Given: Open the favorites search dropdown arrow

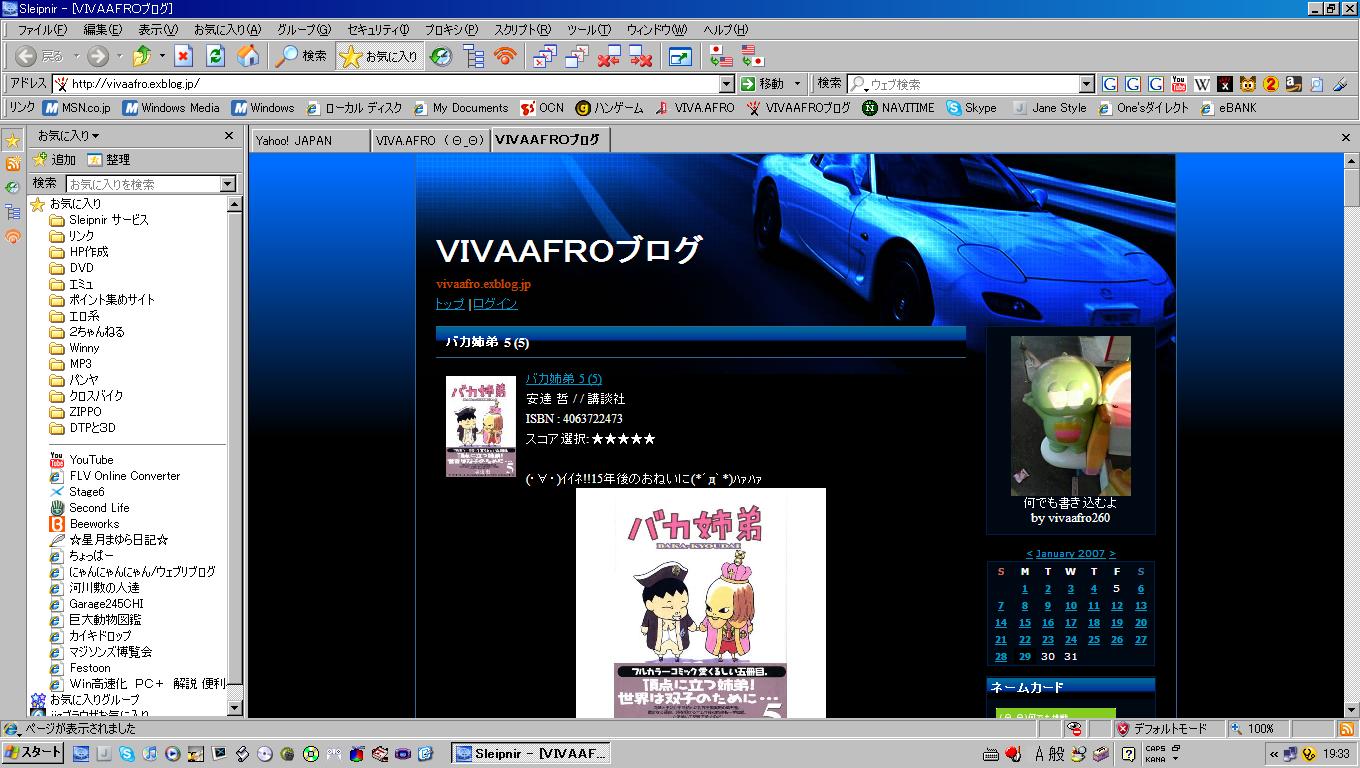Looking at the screenshot, I should (228, 184).
